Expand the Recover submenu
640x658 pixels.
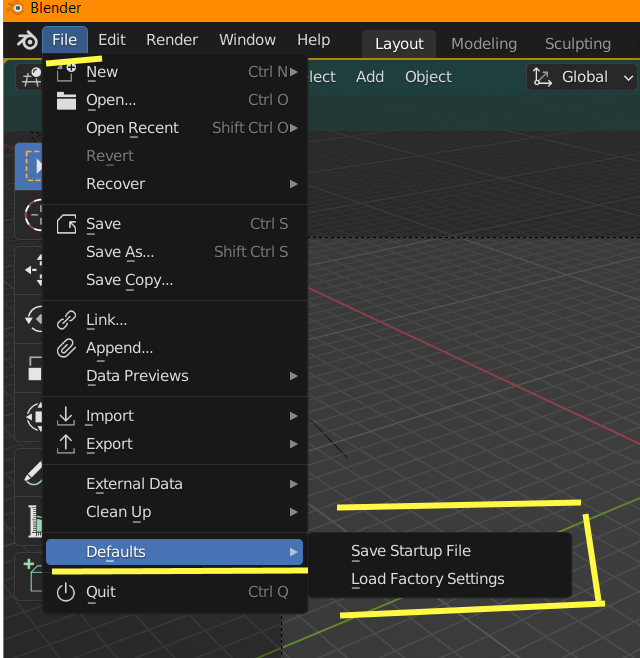tap(175, 184)
